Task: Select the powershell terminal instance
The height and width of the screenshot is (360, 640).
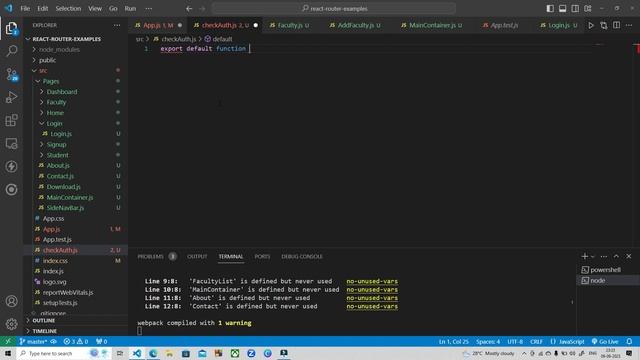Action: point(605,270)
